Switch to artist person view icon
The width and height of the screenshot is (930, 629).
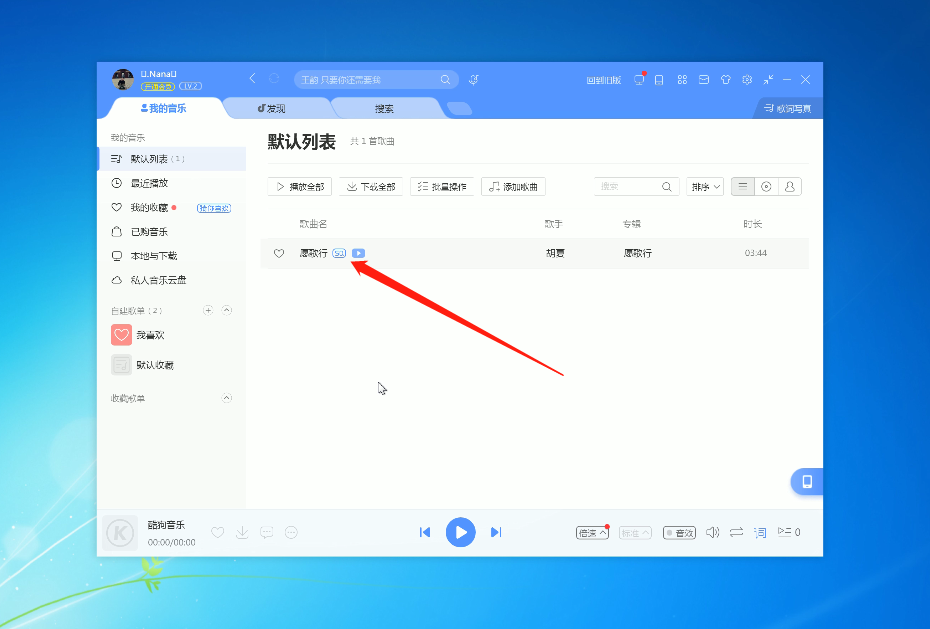[x=790, y=187]
